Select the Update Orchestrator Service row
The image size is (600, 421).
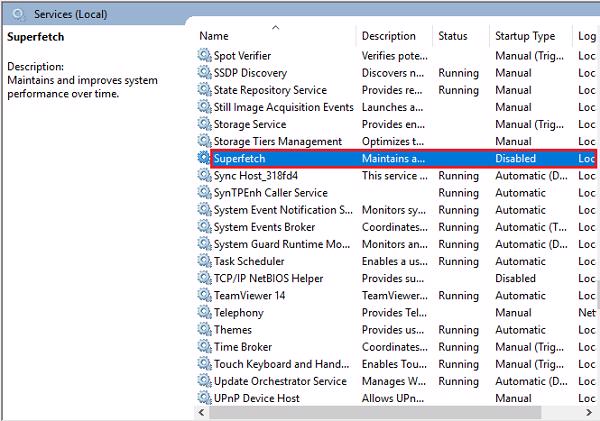click(280, 381)
